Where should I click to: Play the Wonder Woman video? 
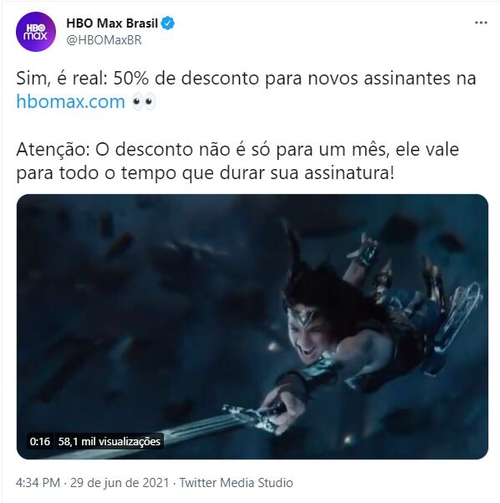[x=252, y=326]
